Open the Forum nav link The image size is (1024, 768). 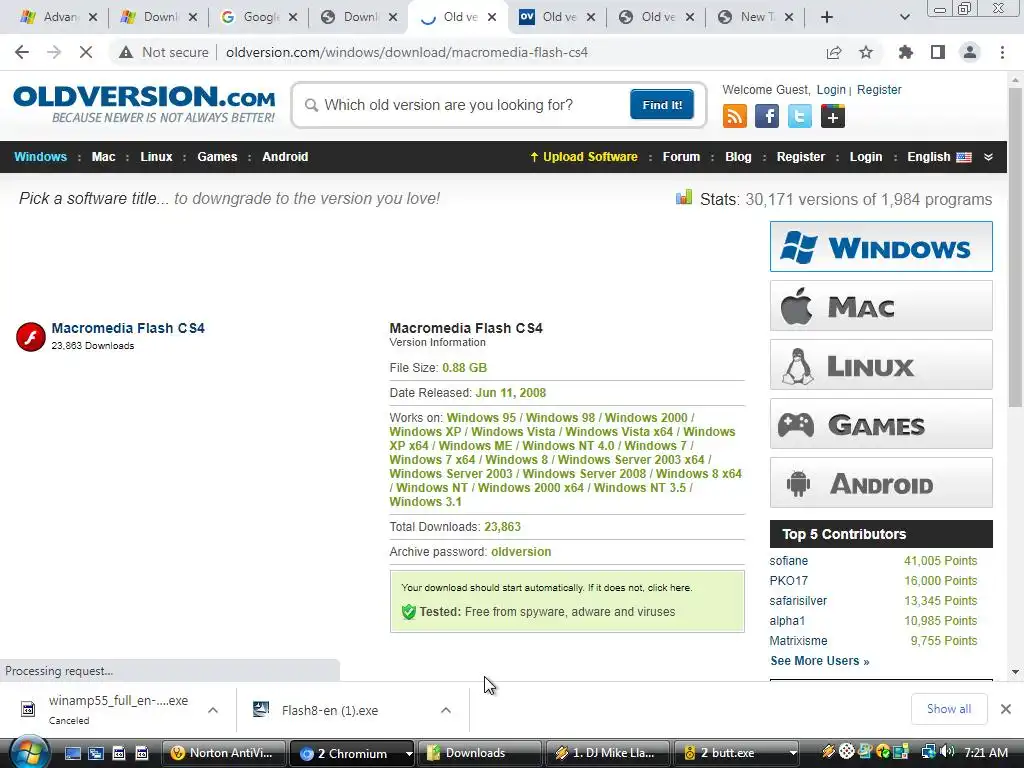[681, 157]
